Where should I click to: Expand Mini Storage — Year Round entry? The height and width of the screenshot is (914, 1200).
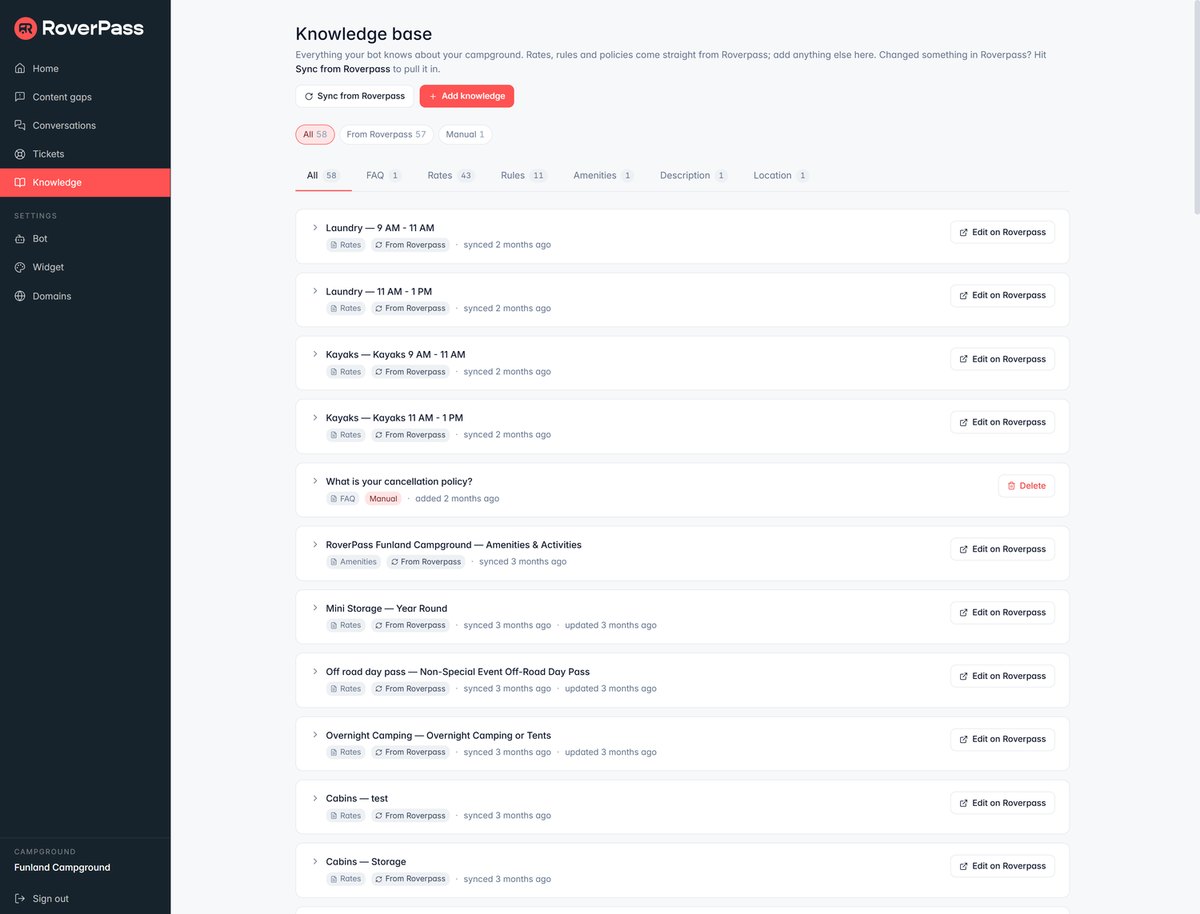click(x=315, y=608)
